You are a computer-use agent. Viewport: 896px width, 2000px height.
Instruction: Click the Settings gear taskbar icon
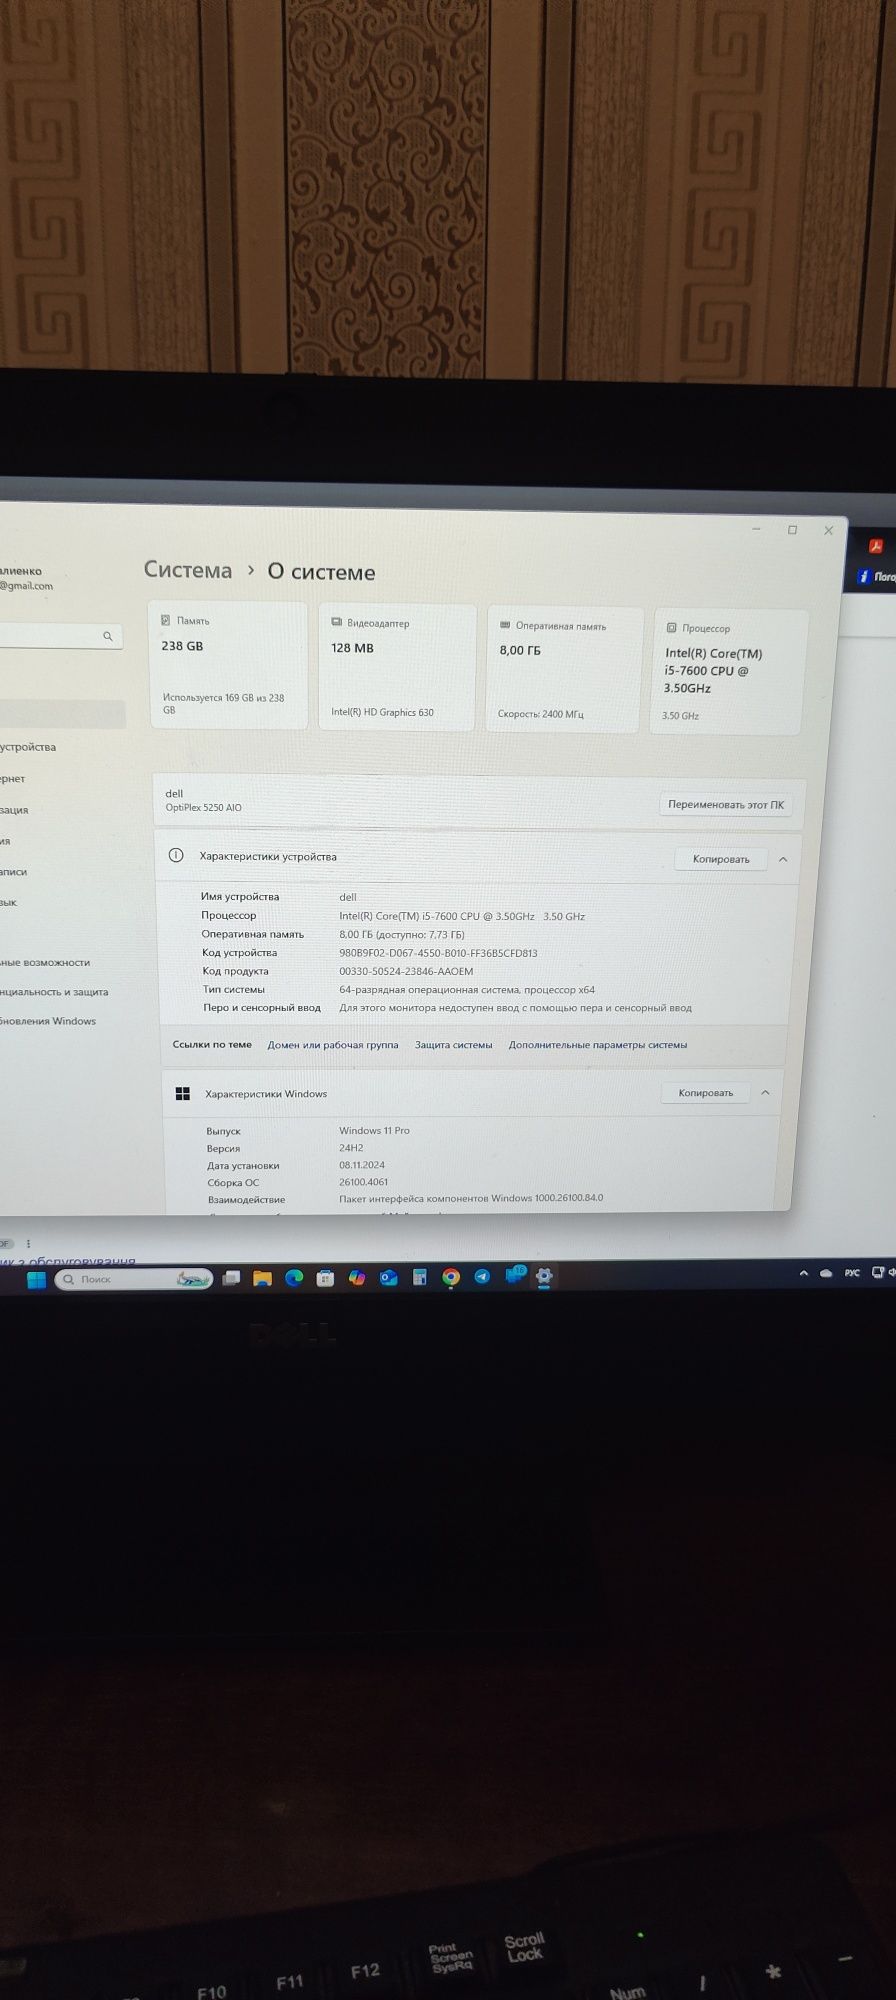pos(545,1276)
